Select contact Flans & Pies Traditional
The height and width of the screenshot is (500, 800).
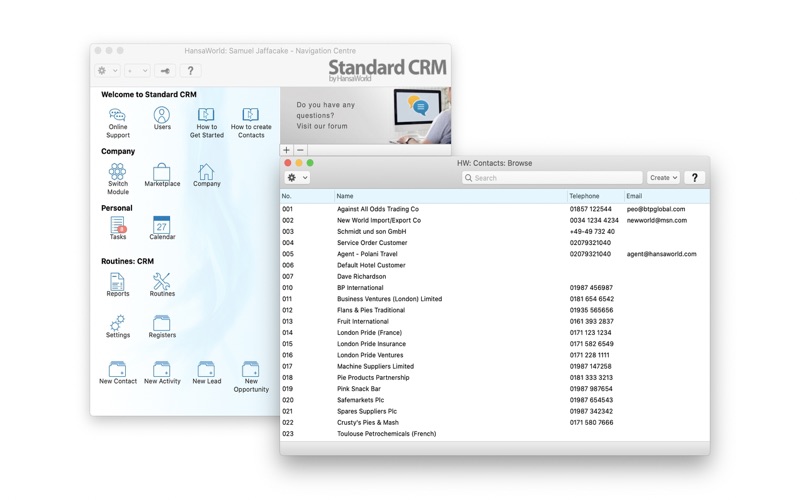point(494,310)
